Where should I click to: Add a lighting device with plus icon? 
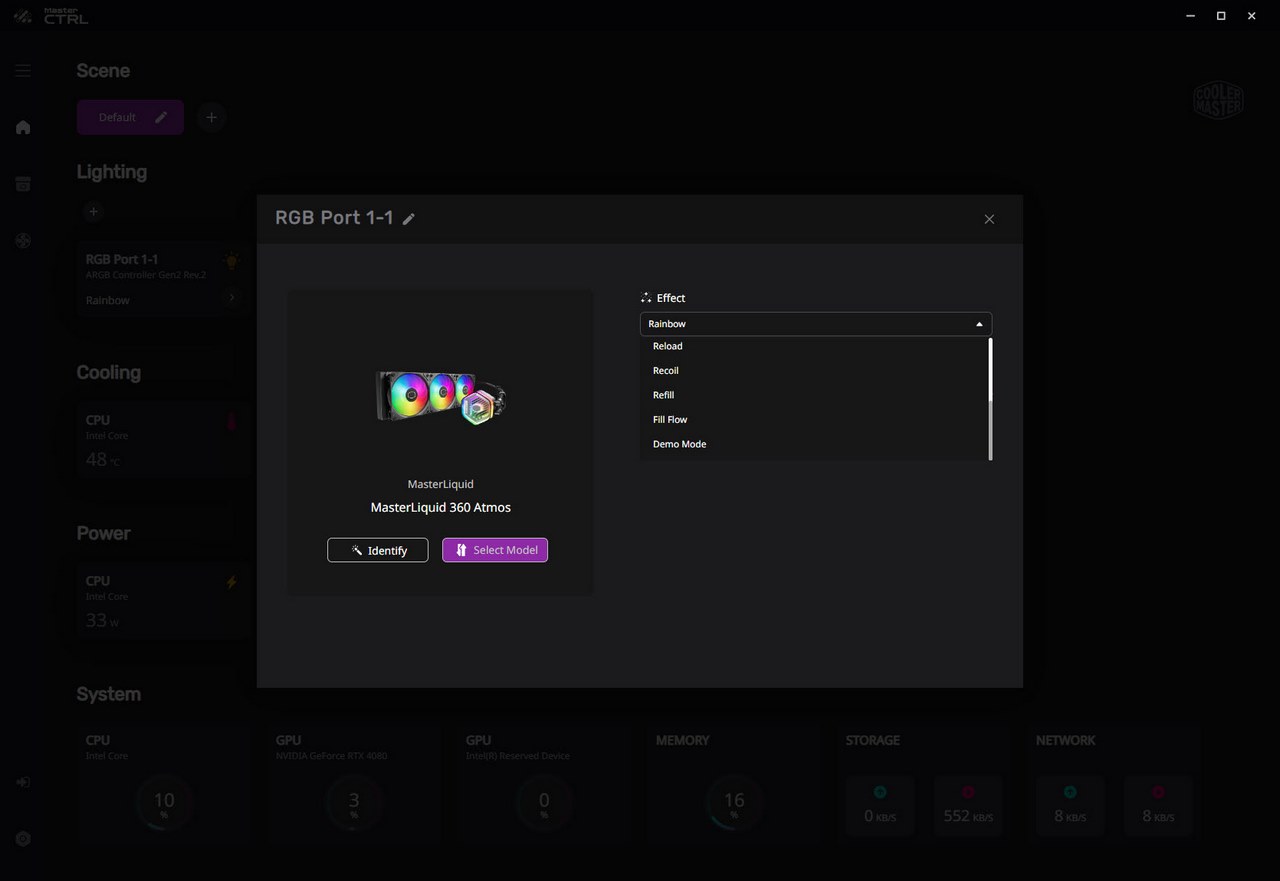93,211
